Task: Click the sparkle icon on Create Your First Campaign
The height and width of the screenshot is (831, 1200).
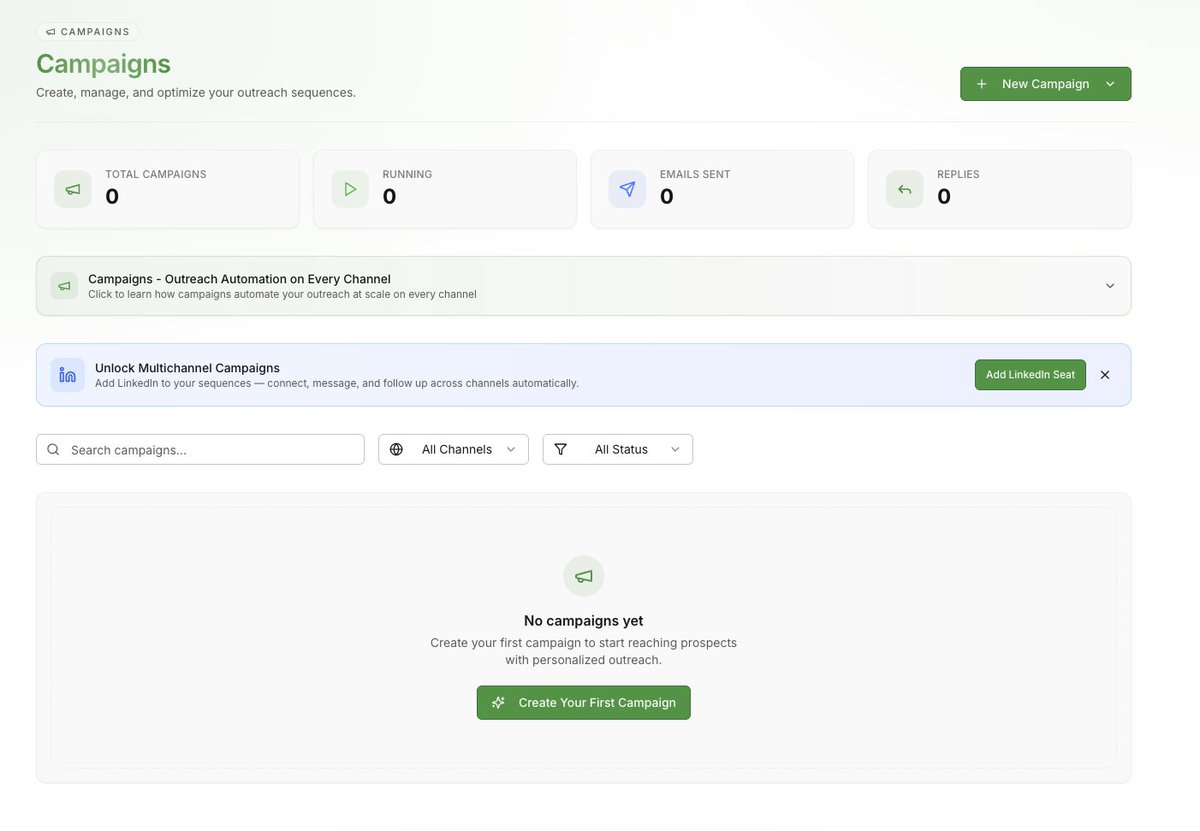Action: [498, 702]
